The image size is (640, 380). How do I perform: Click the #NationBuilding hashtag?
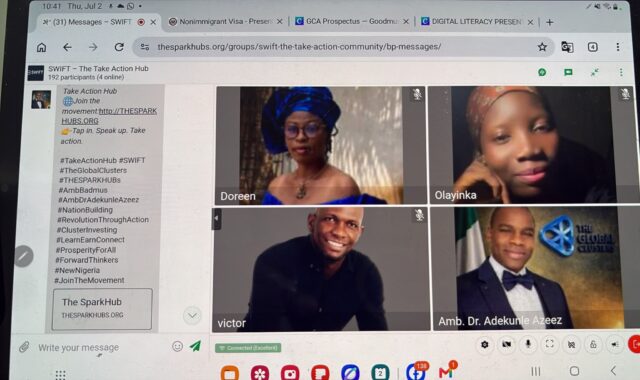click(x=85, y=210)
